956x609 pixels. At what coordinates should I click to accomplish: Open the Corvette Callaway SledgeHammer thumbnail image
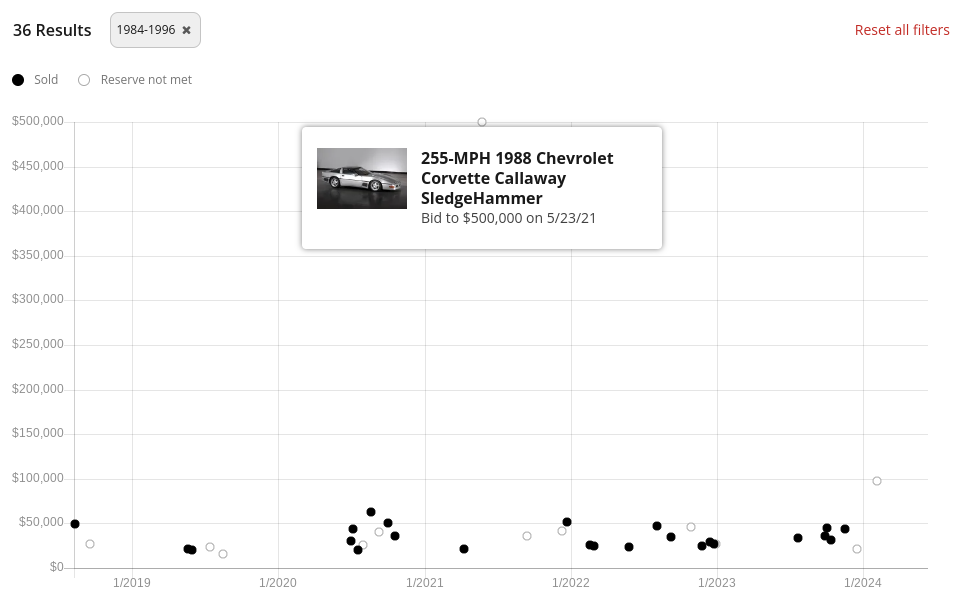(x=362, y=178)
